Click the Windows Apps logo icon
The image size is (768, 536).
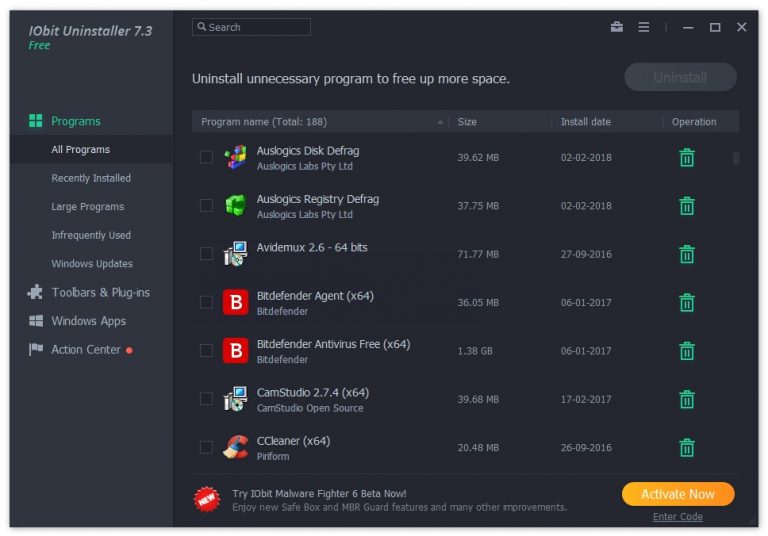click(x=36, y=321)
